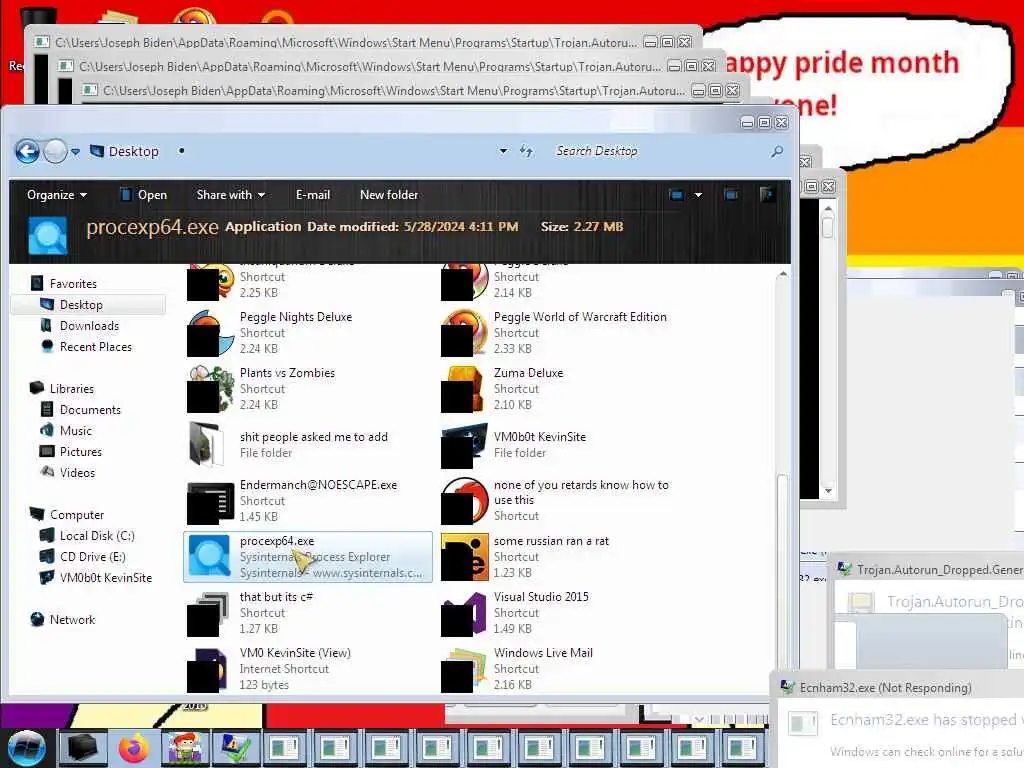Viewport: 1024px width, 768px height.
Task: Select the Endermanch@NOESCAPE.exe shortcut
Action: [x=307, y=500]
